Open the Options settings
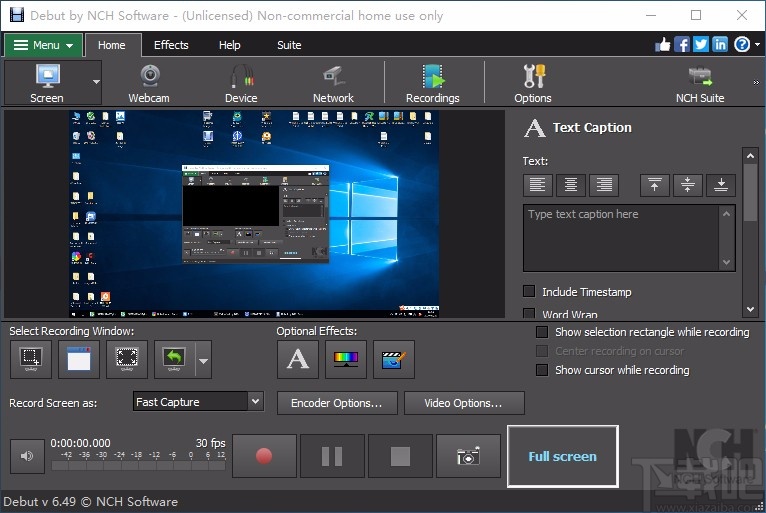Screen dimensions: 766x513 click(532, 83)
